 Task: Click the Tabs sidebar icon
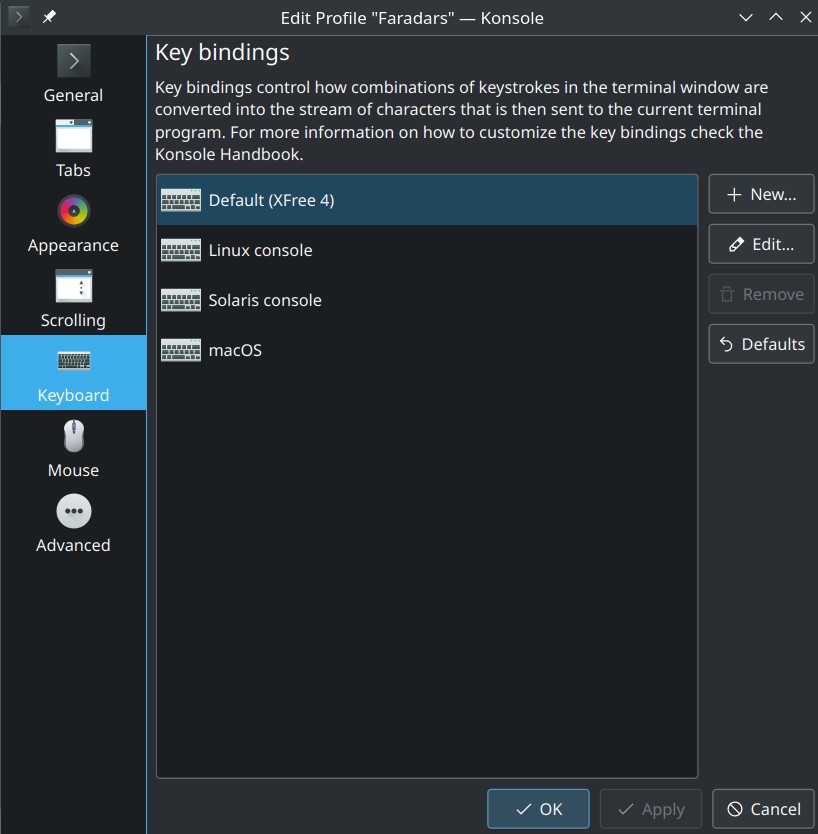73,136
